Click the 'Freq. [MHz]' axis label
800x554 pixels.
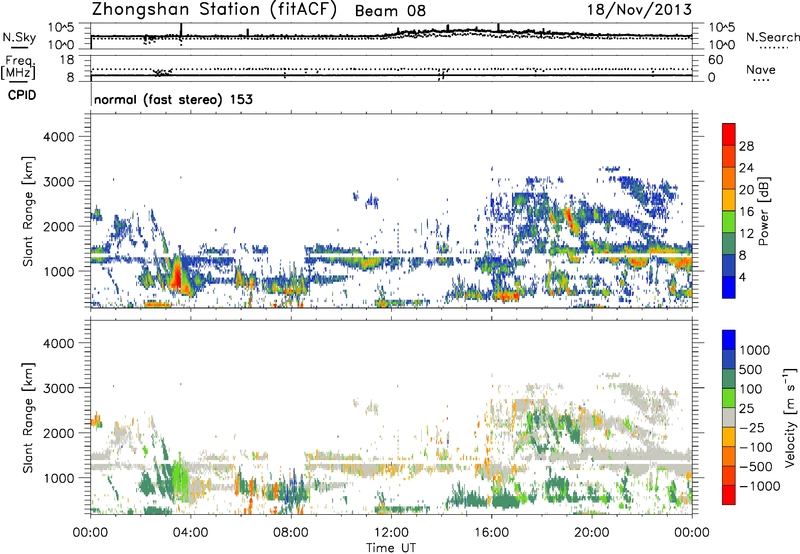18,67
